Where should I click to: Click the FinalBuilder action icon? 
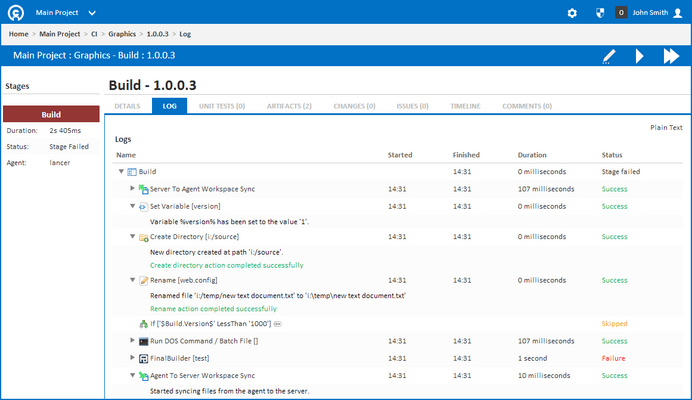click(x=144, y=357)
